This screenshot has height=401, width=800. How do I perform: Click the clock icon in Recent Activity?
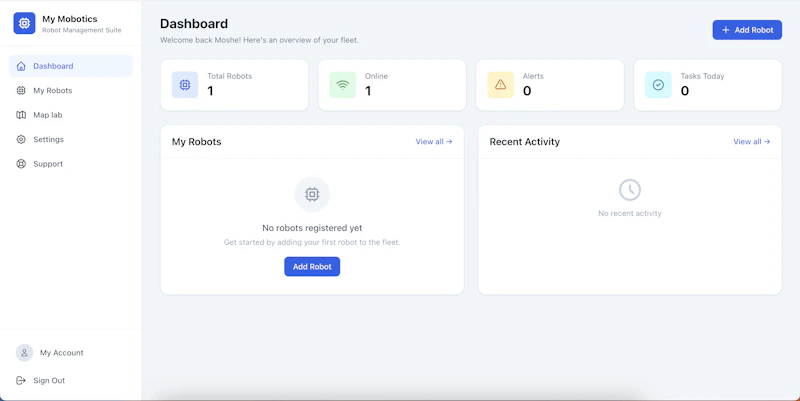630,190
